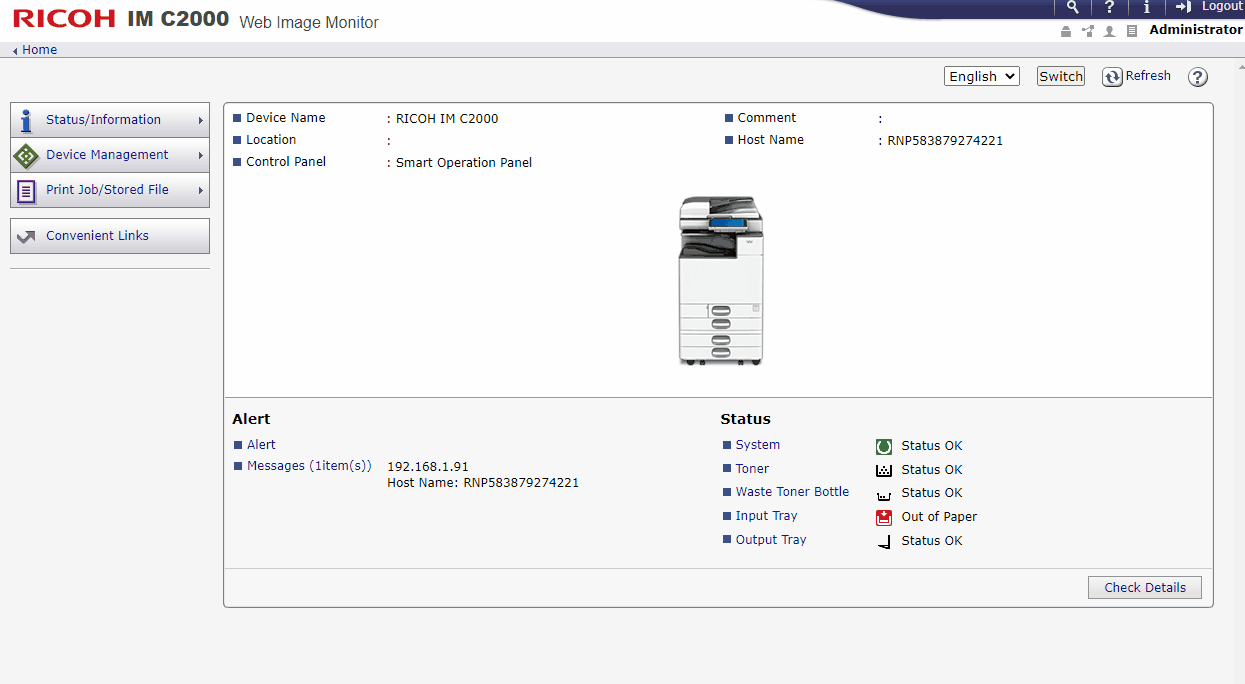Screen dimensions: 1245x684
Task: Click the Refresh control to reload the page
Action: pyautogui.click(x=1137, y=76)
